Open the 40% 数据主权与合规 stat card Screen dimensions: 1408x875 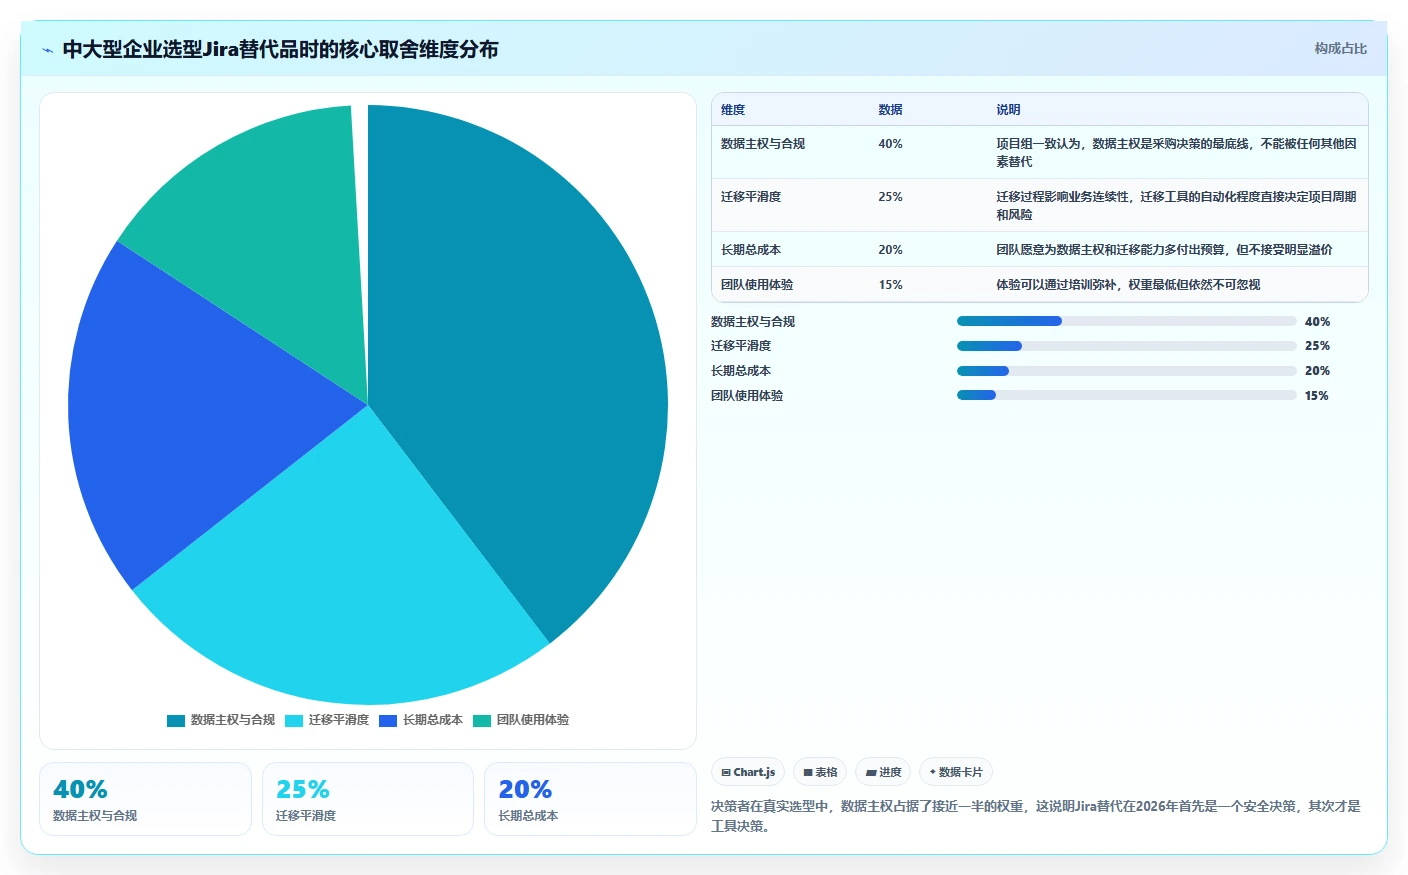point(145,799)
